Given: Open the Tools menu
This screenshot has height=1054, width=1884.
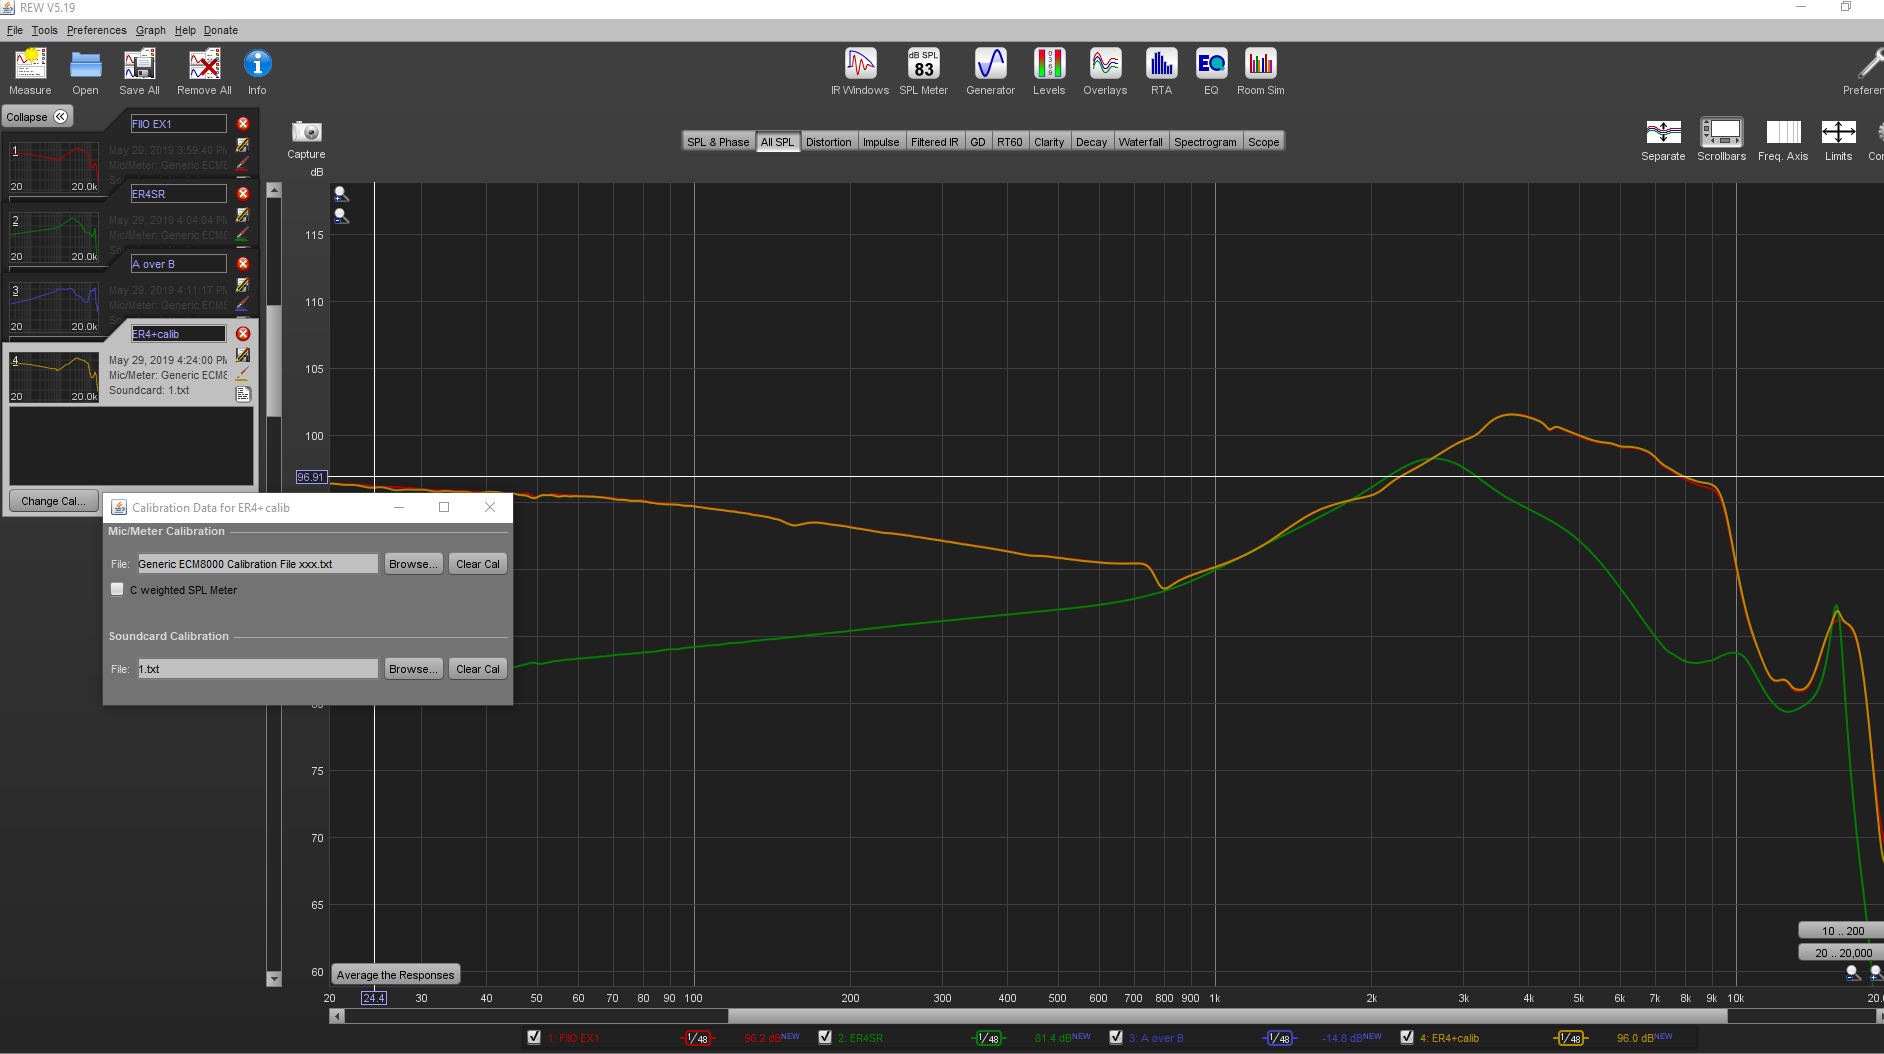Looking at the screenshot, I should tap(44, 30).
